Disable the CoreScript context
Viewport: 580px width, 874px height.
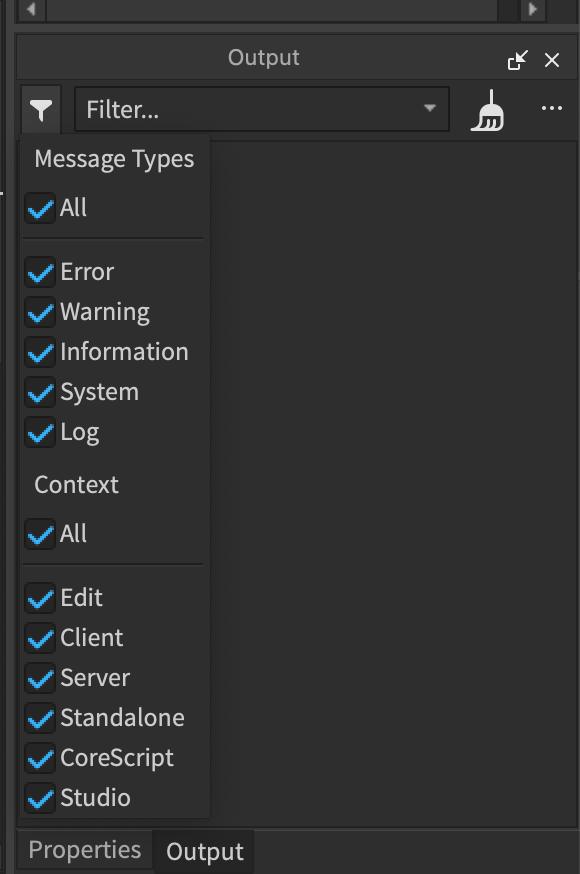(40, 757)
